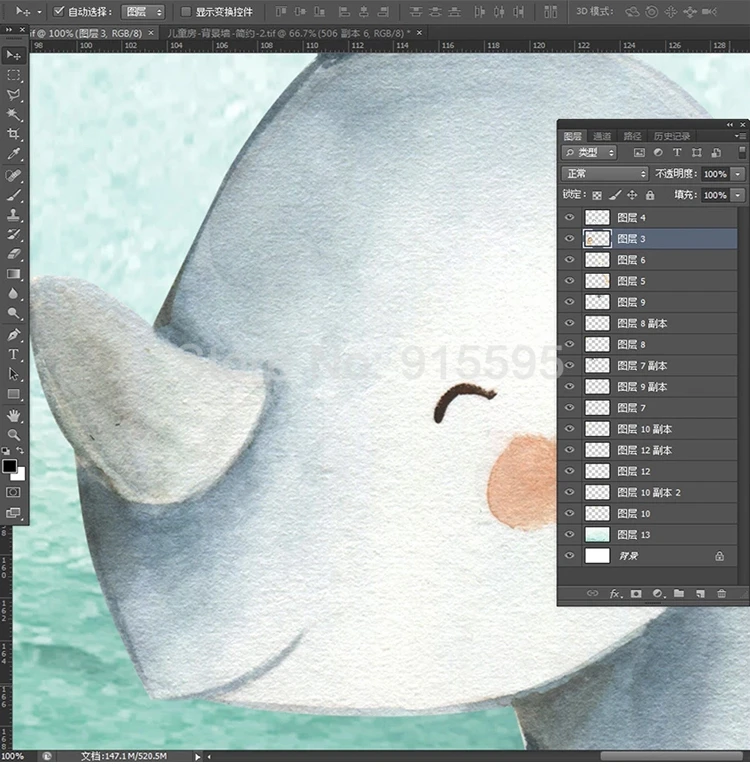Select the Hand tool
This screenshot has width=750, height=772.
[x=14, y=414]
